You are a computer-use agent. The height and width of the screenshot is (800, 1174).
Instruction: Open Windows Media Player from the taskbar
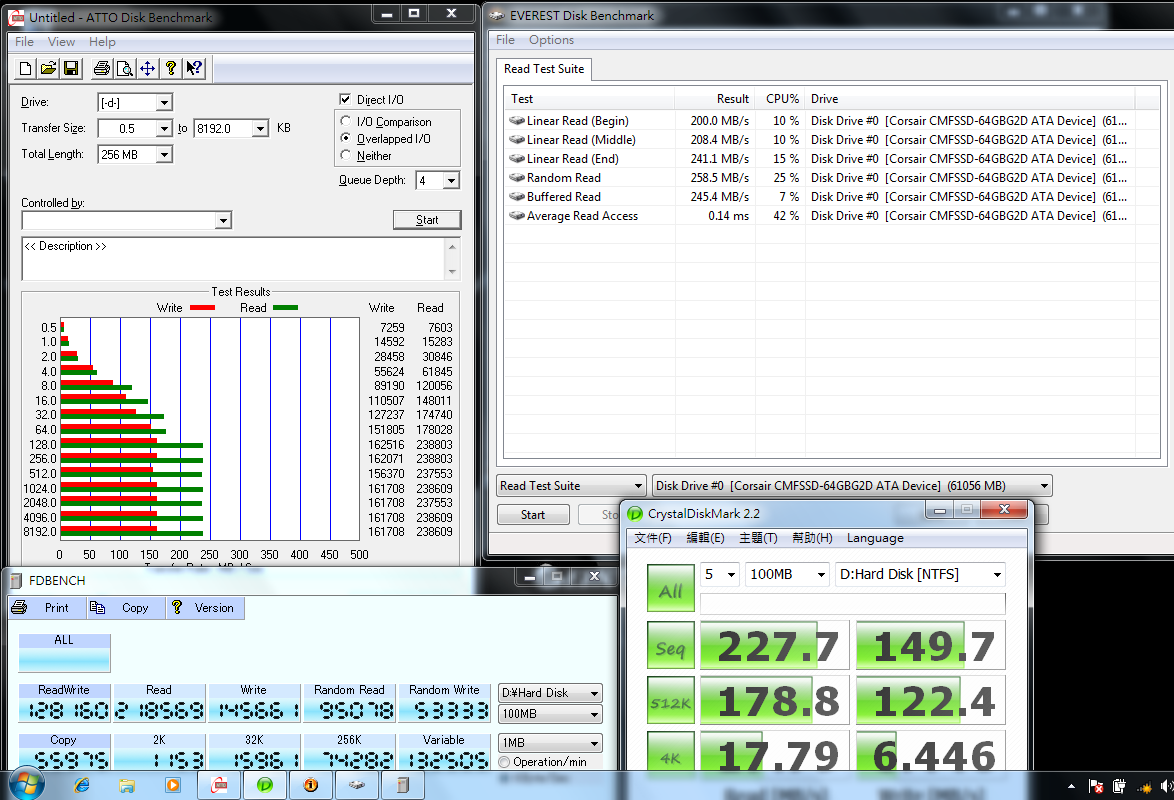173,785
